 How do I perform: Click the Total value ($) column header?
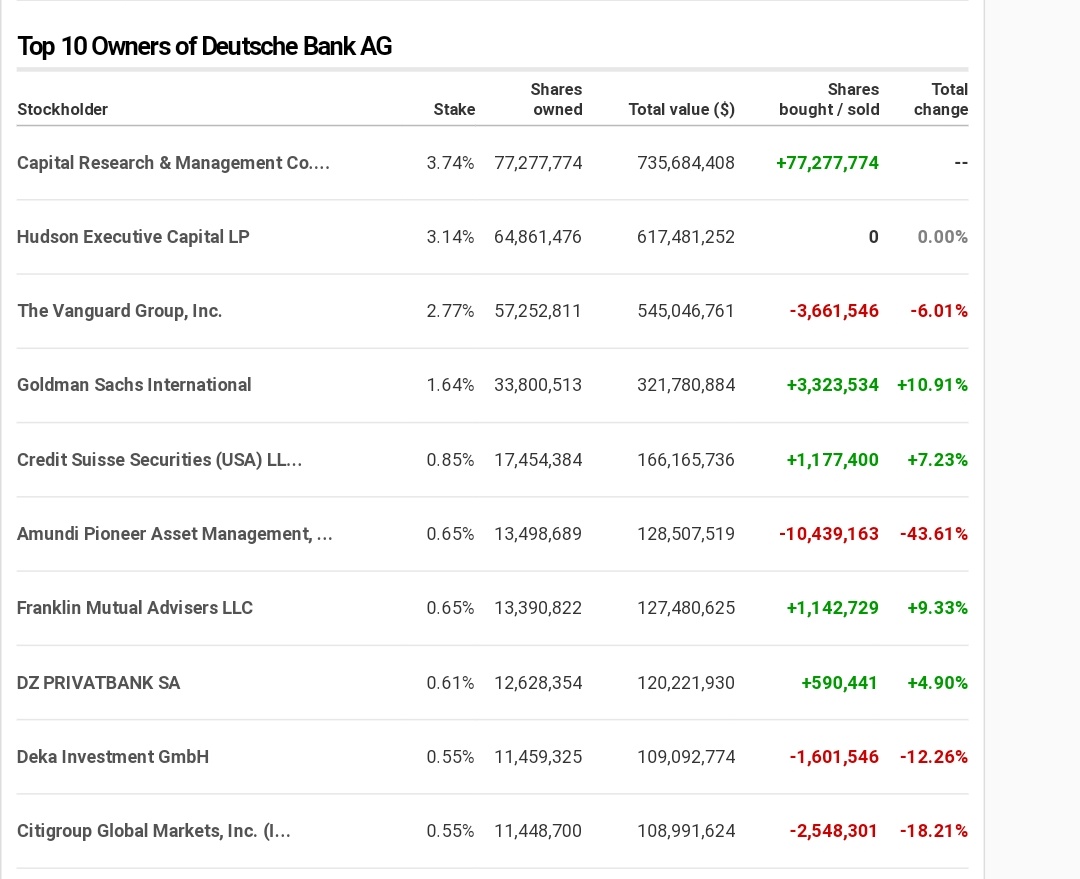pos(682,110)
